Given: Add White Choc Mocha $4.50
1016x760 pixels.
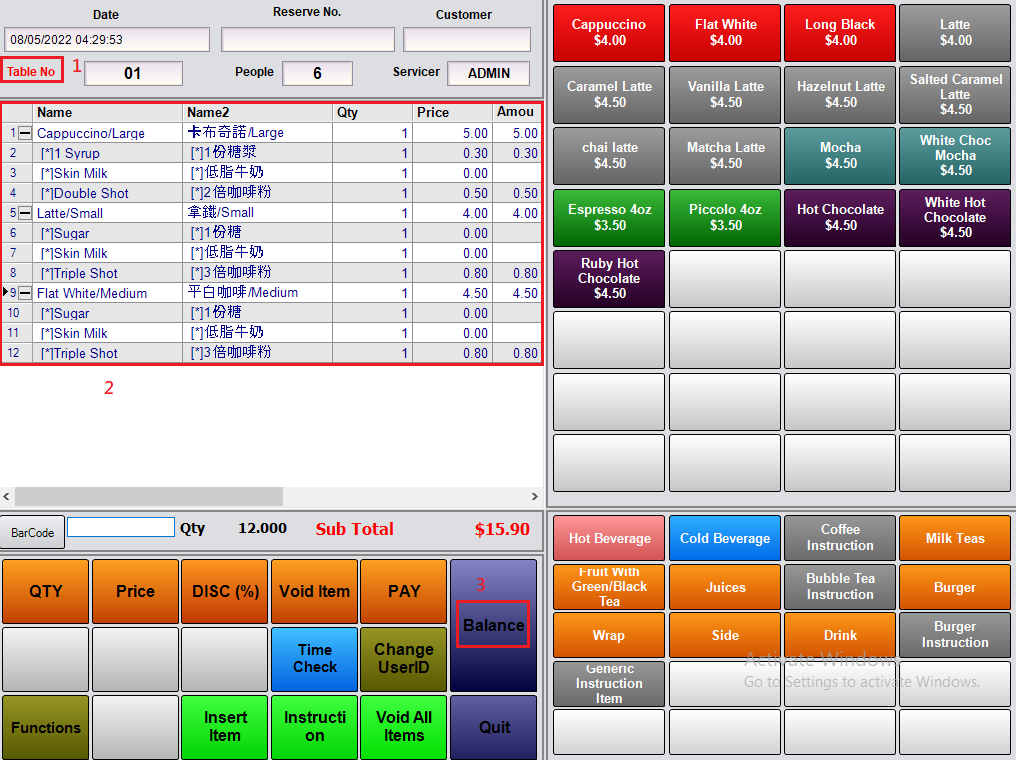Looking at the screenshot, I should point(955,156).
